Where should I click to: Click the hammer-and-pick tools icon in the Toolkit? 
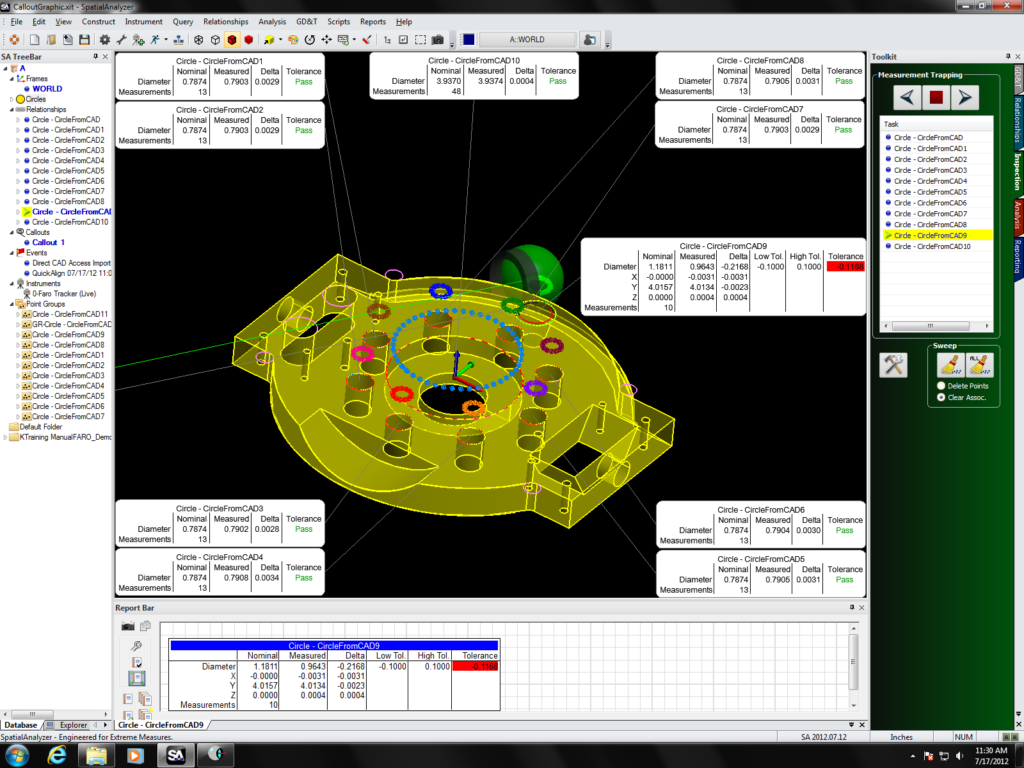893,365
